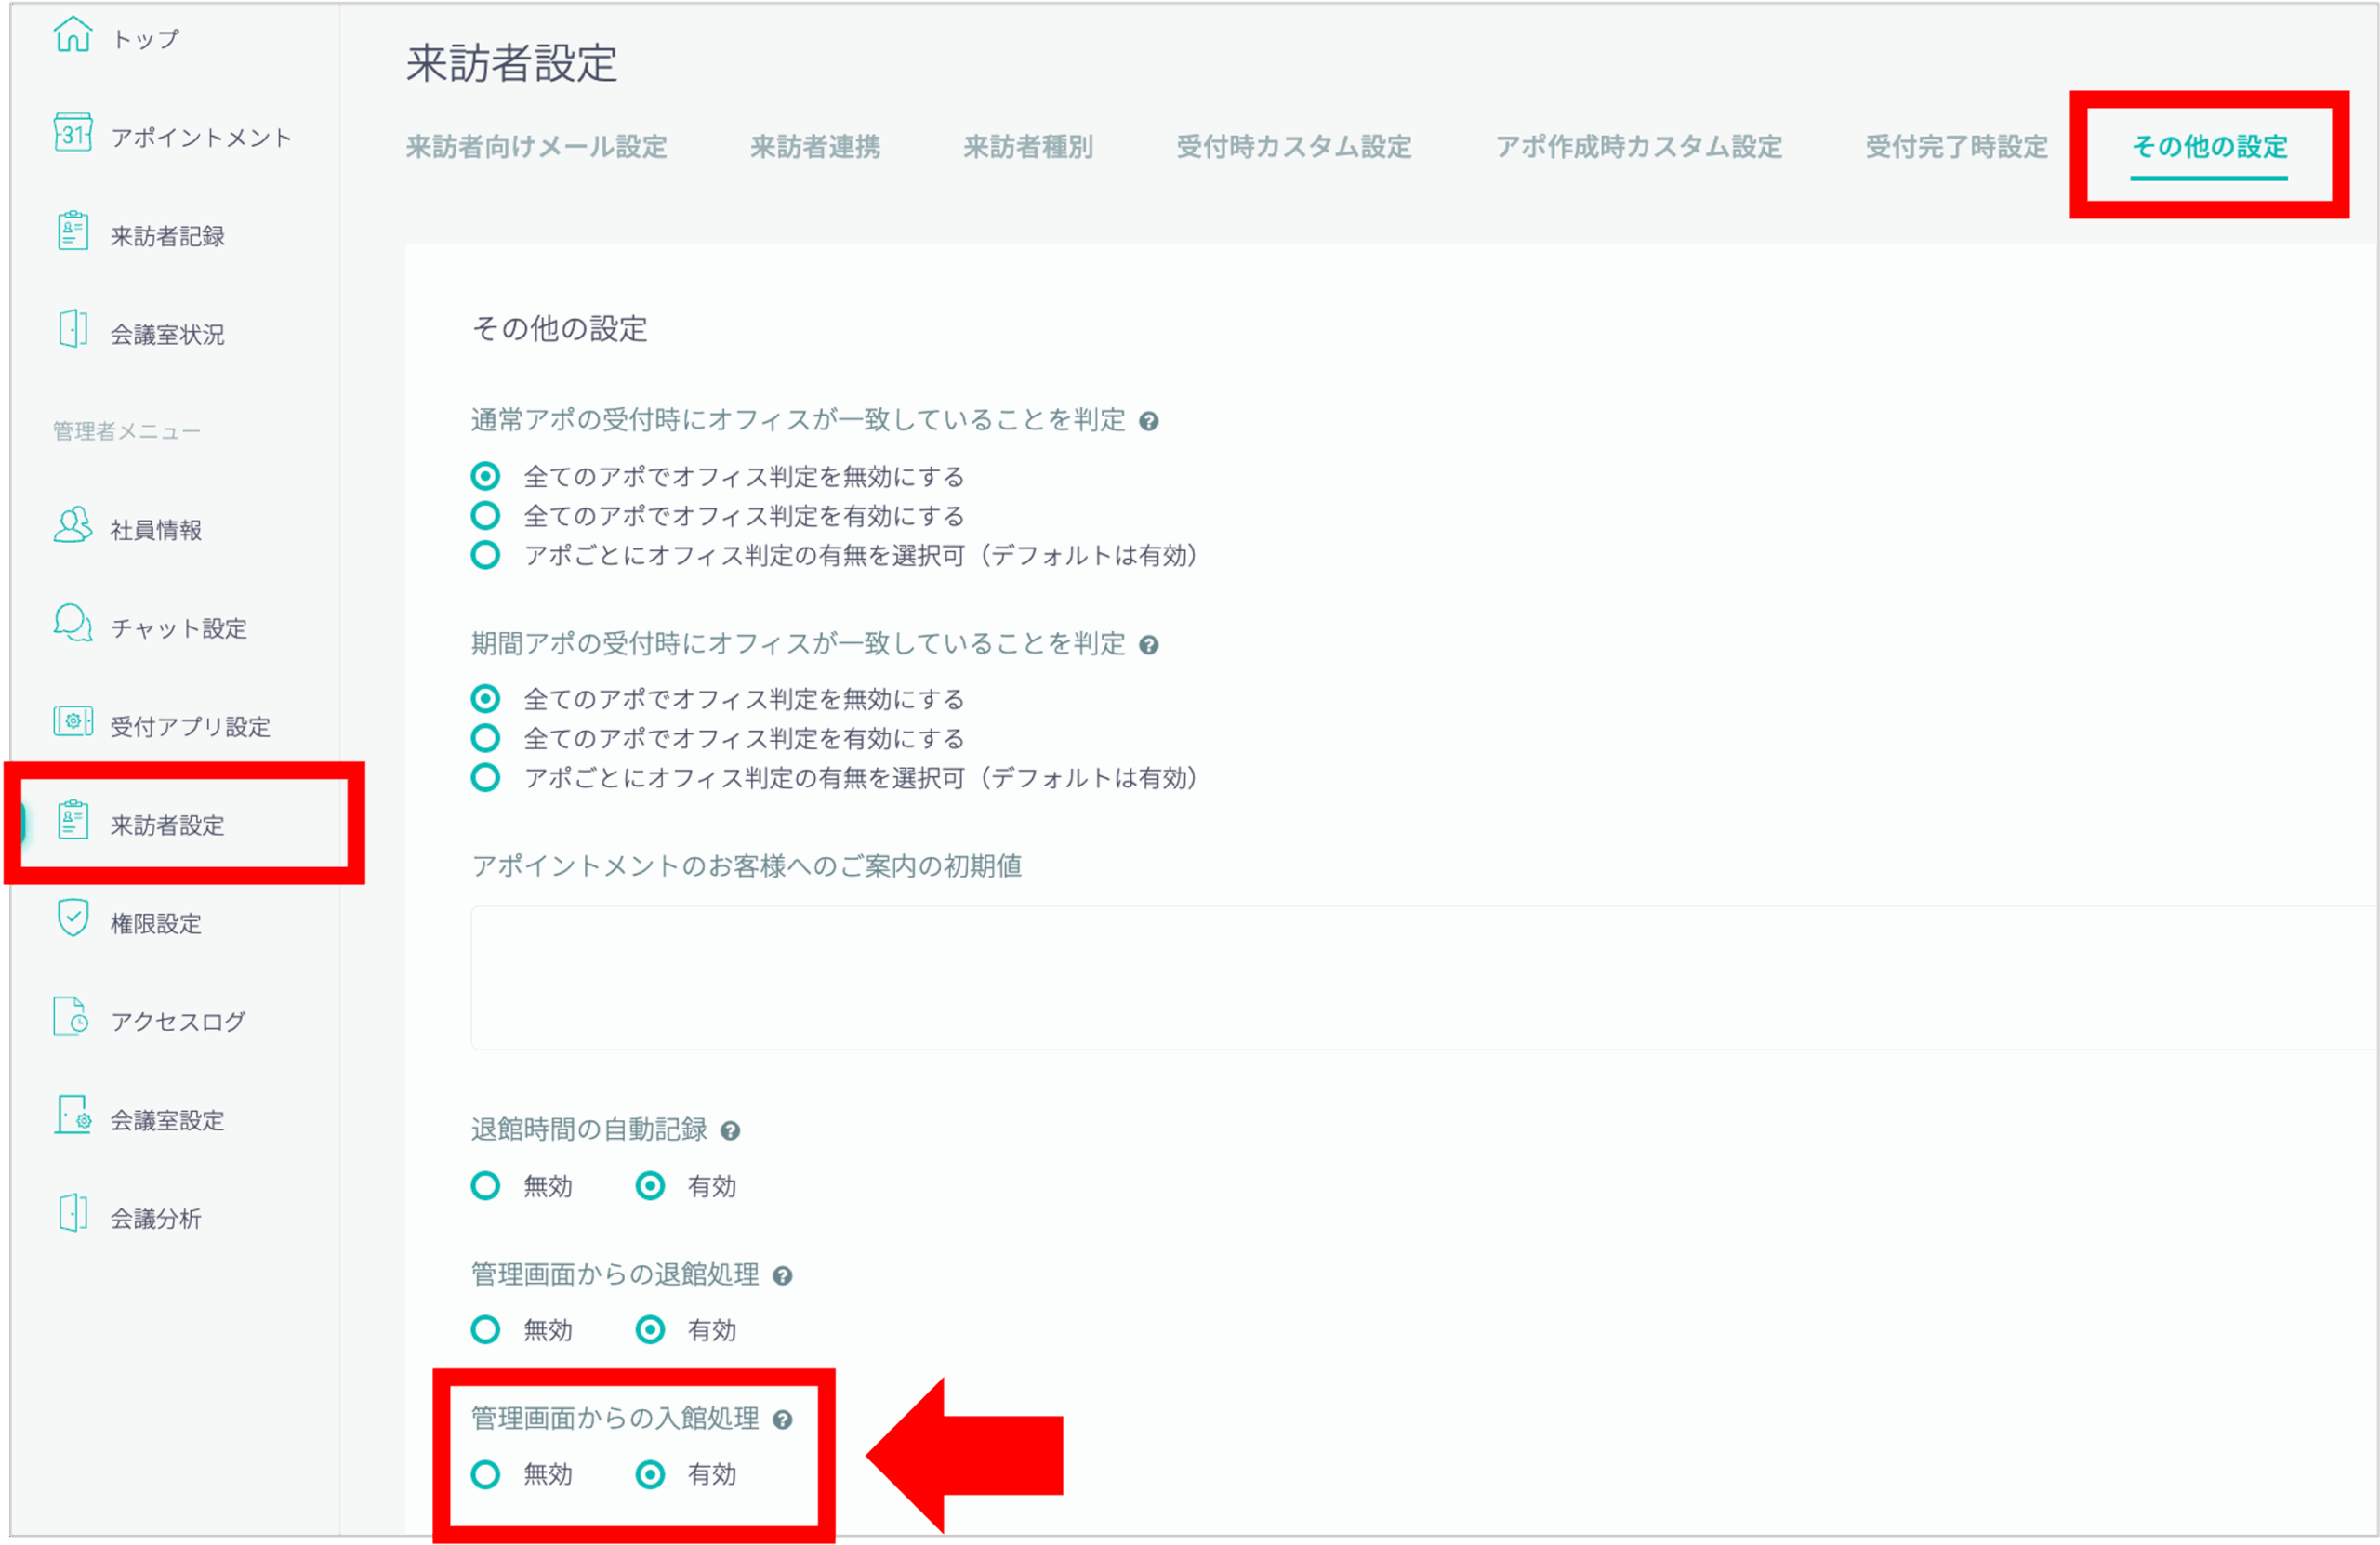Open the 受付完了時設定 tab

pos(1955,147)
